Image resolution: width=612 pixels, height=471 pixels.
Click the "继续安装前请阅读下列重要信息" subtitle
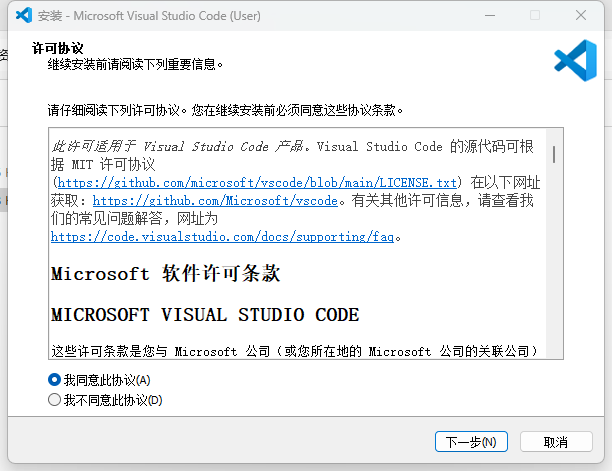pyautogui.click(x=135, y=64)
